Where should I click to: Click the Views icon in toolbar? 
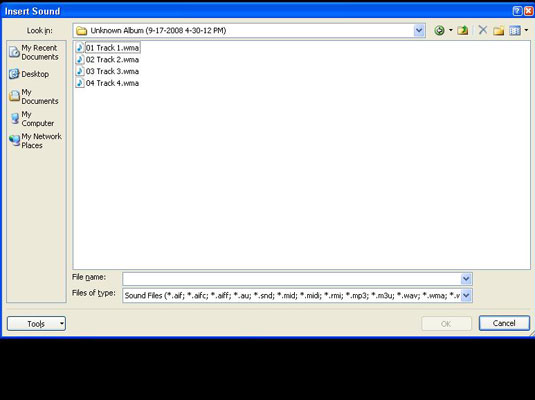tap(515, 31)
